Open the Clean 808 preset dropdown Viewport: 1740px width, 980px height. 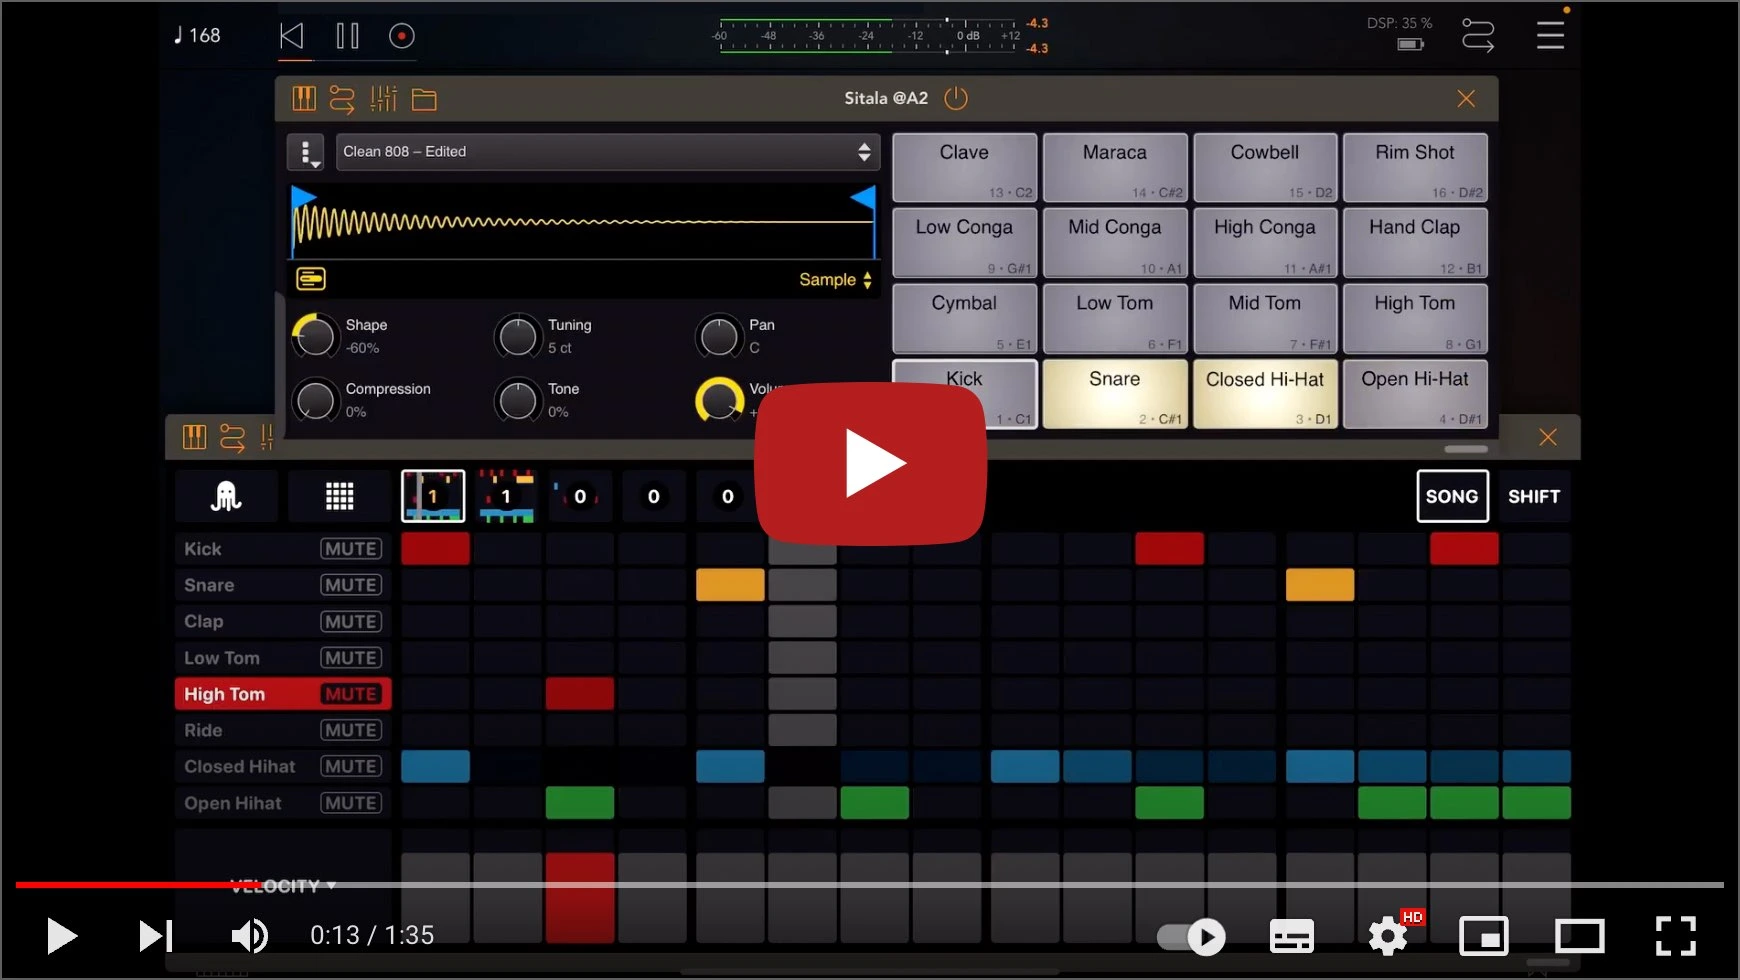tap(606, 152)
